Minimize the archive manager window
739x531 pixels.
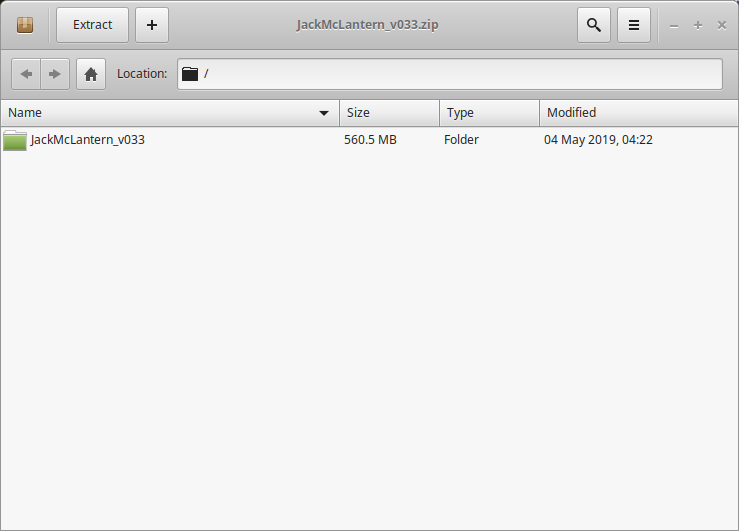tap(674, 25)
